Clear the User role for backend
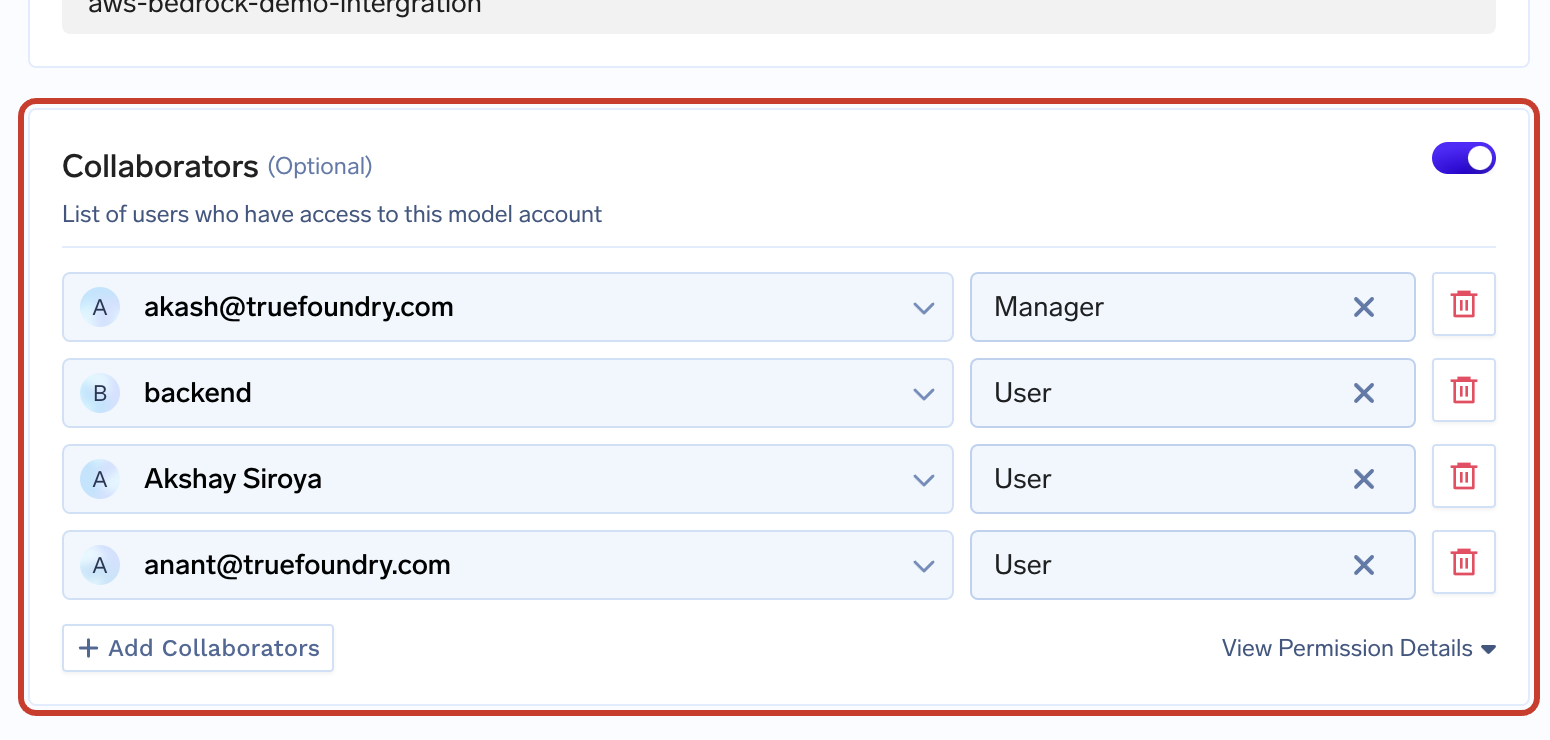1550x740 pixels. pyautogui.click(x=1363, y=393)
